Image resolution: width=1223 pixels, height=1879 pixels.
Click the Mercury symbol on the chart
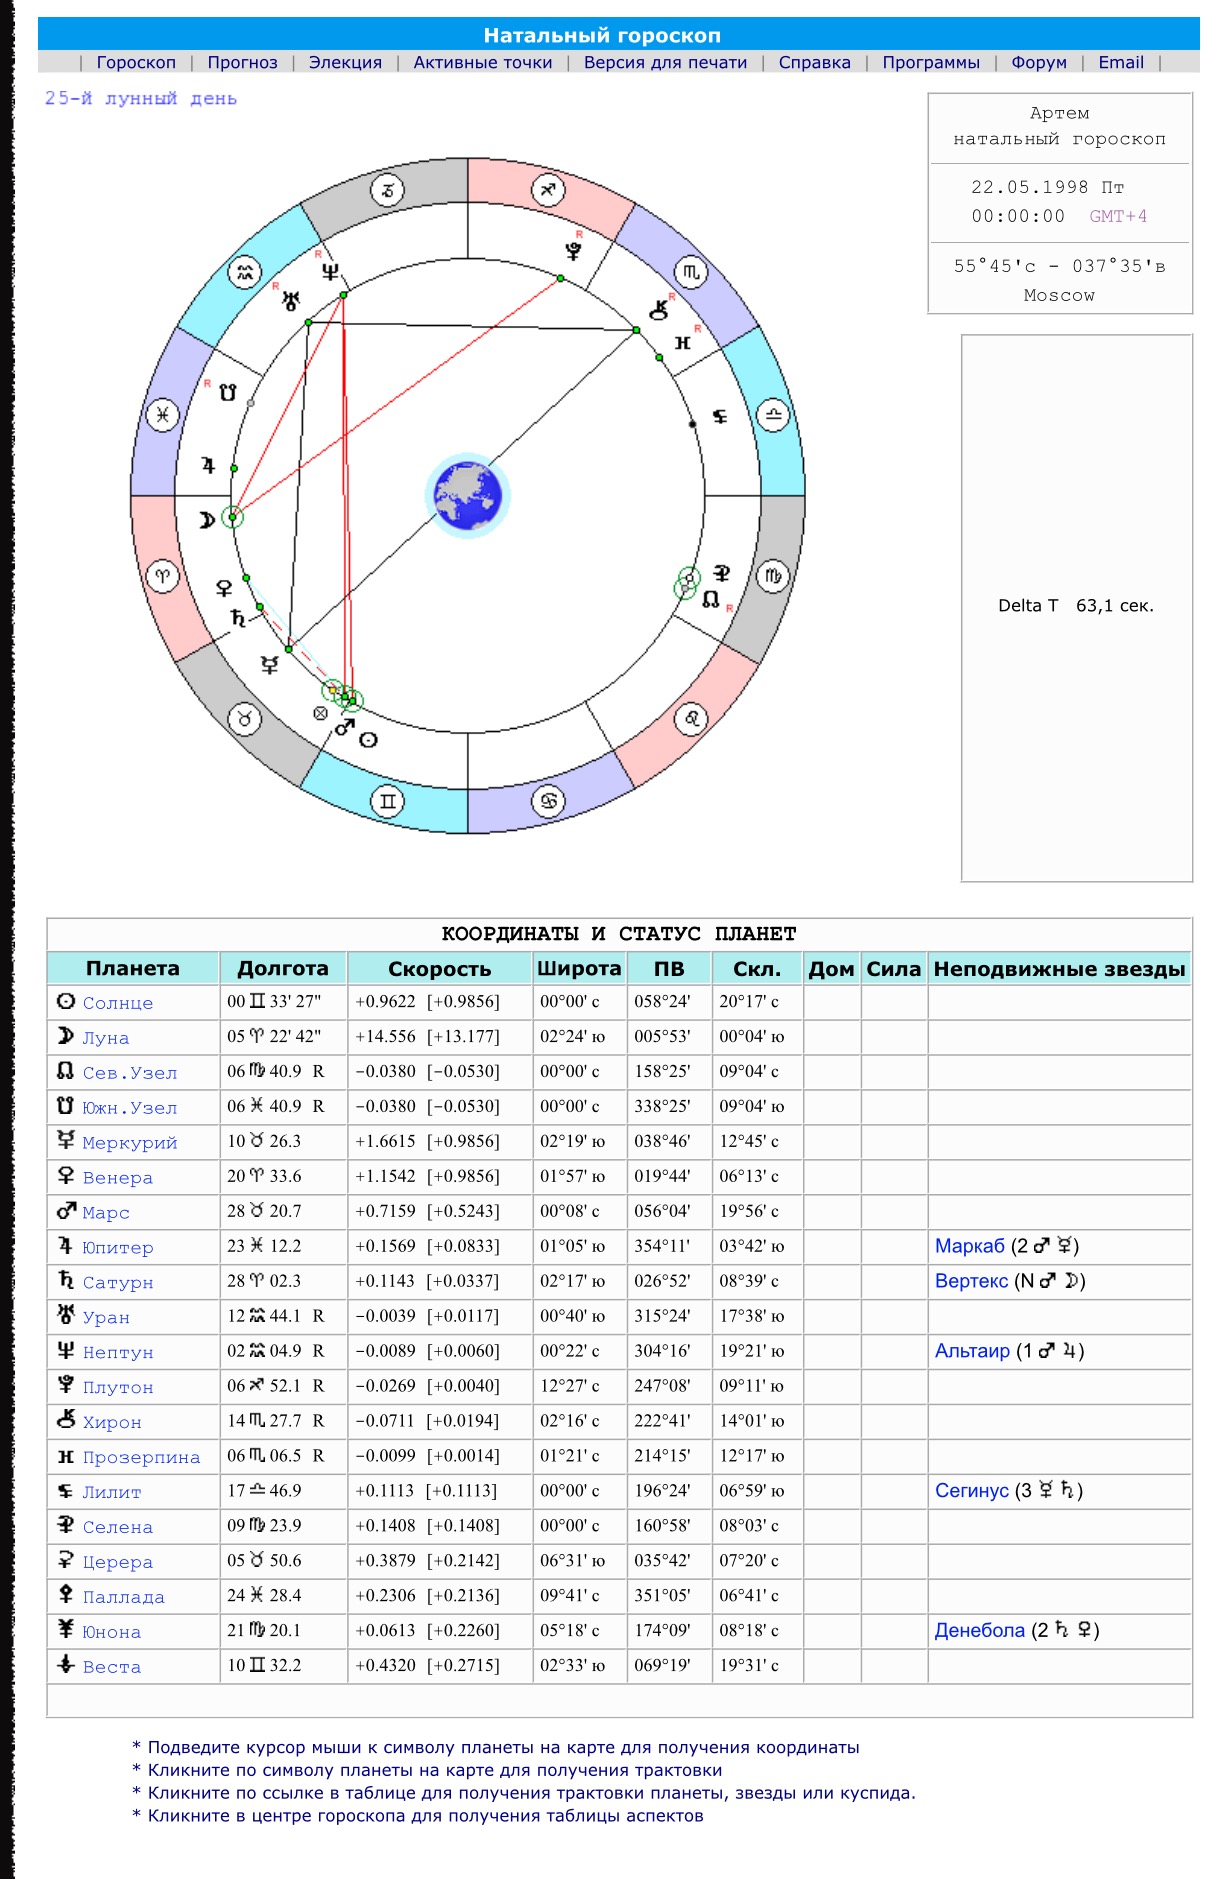coord(269,664)
